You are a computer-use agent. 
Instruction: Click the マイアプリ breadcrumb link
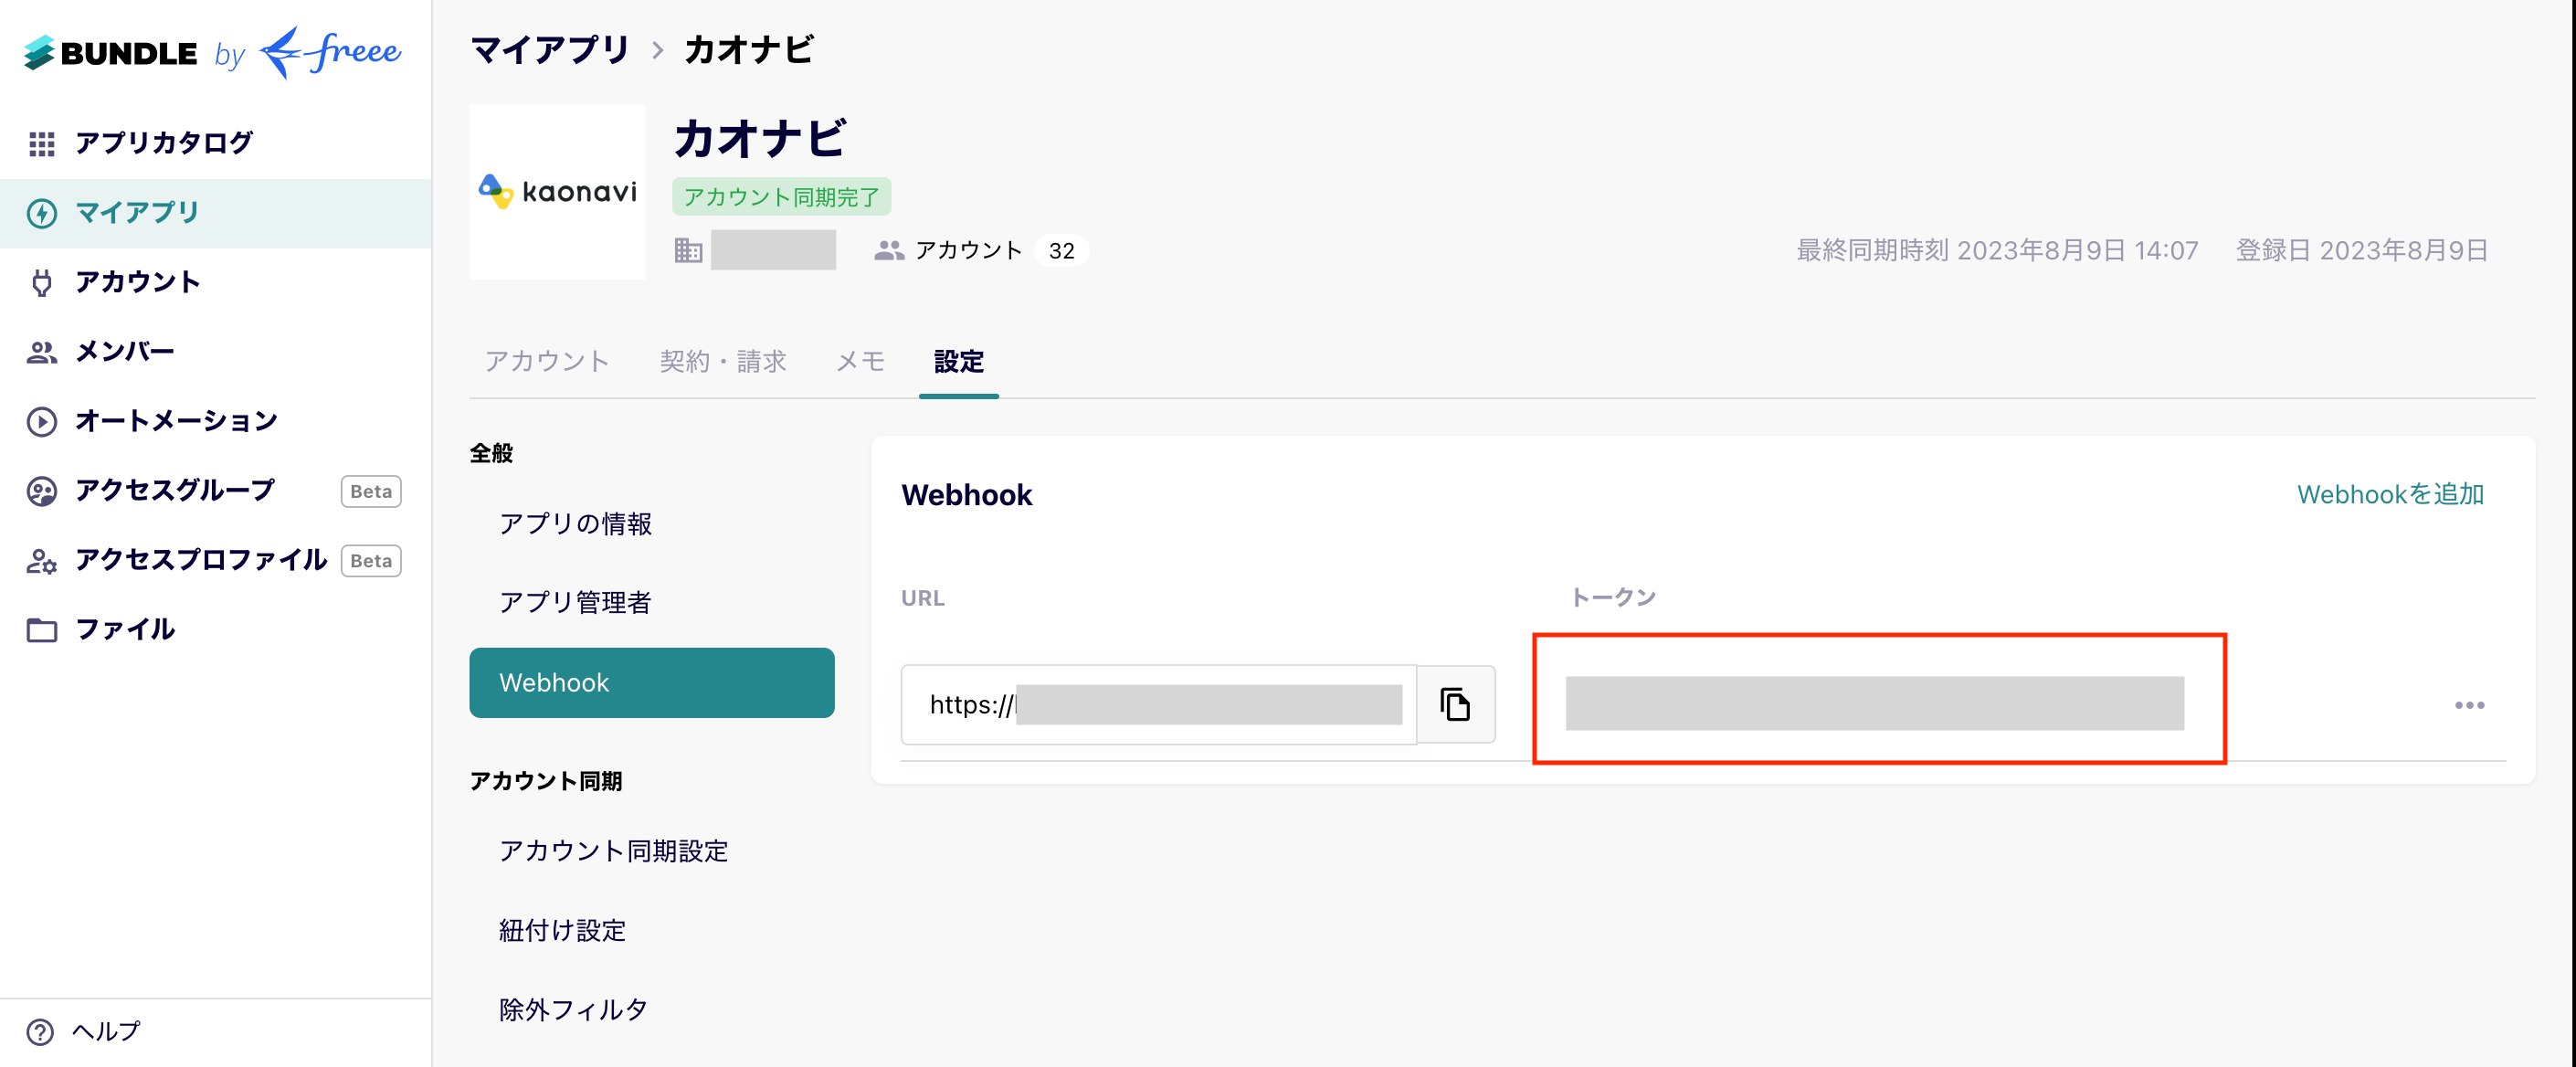(549, 50)
